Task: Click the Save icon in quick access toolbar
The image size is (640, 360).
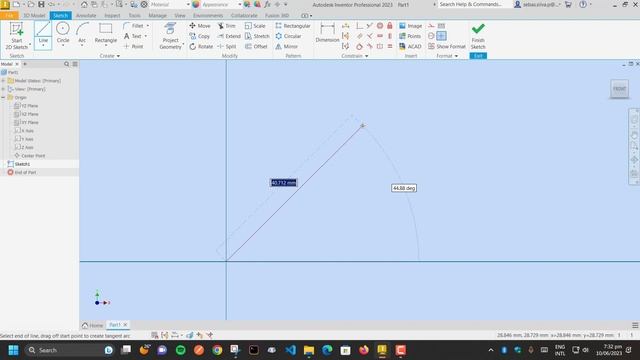Action: click(x=41, y=4)
